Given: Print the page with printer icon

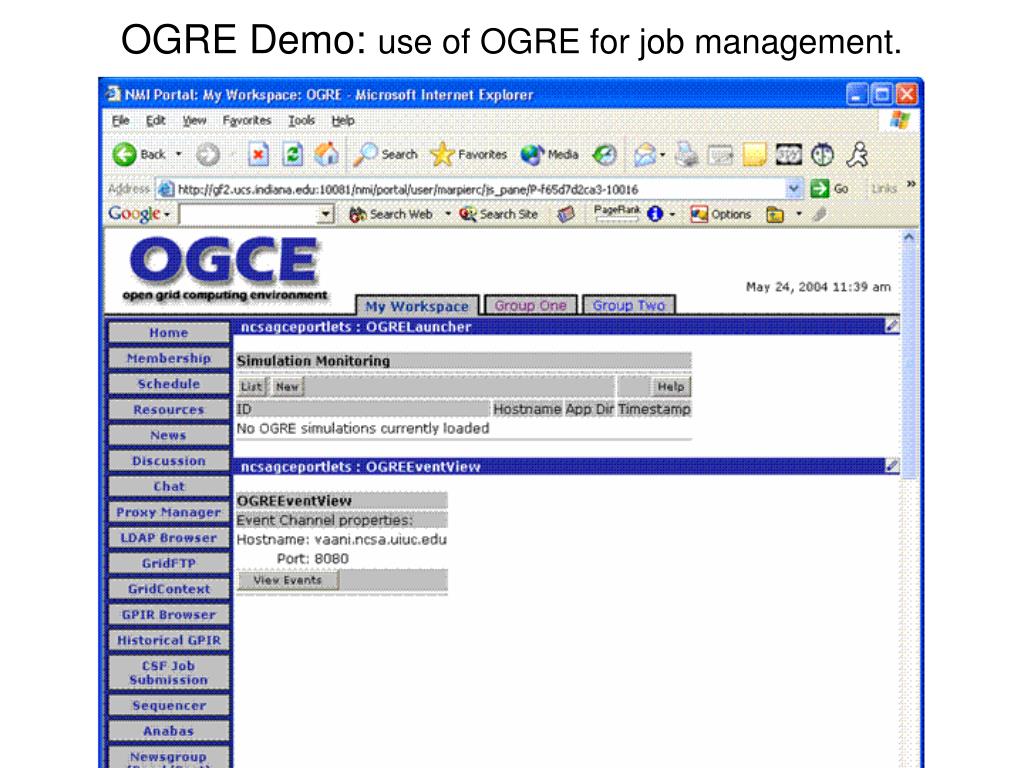Looking at the screenshot, I should pyautogui.click(x=686, y=155).
